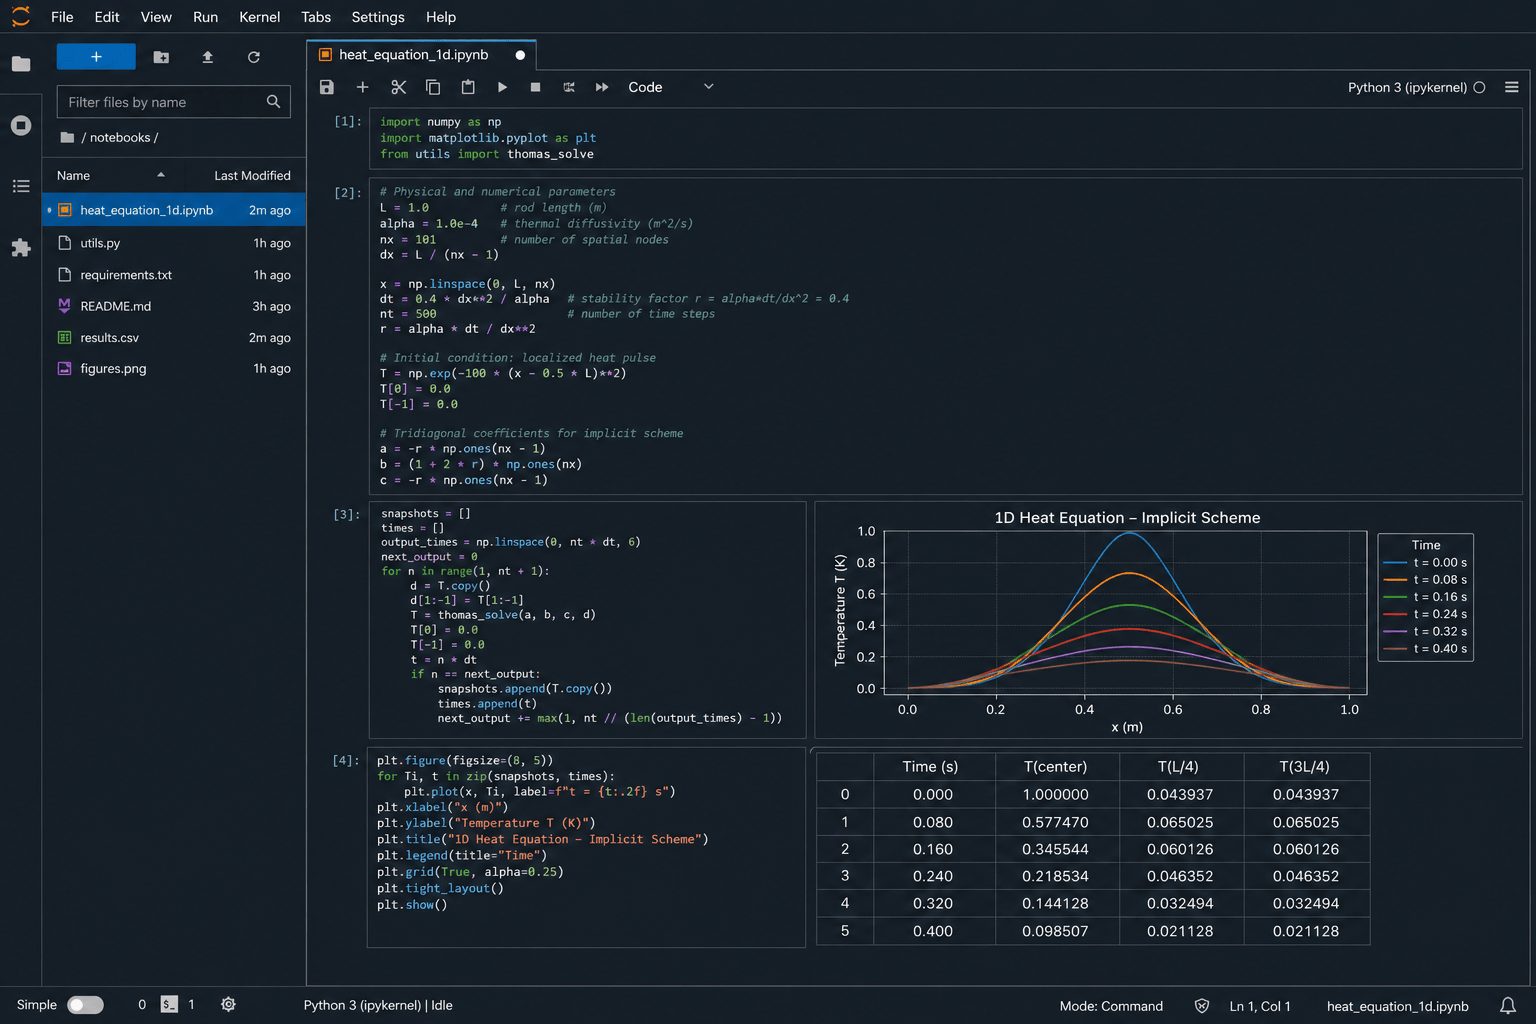
Task: Click the t = 0.40 s legend entry
Action: tap(1425, 649)
